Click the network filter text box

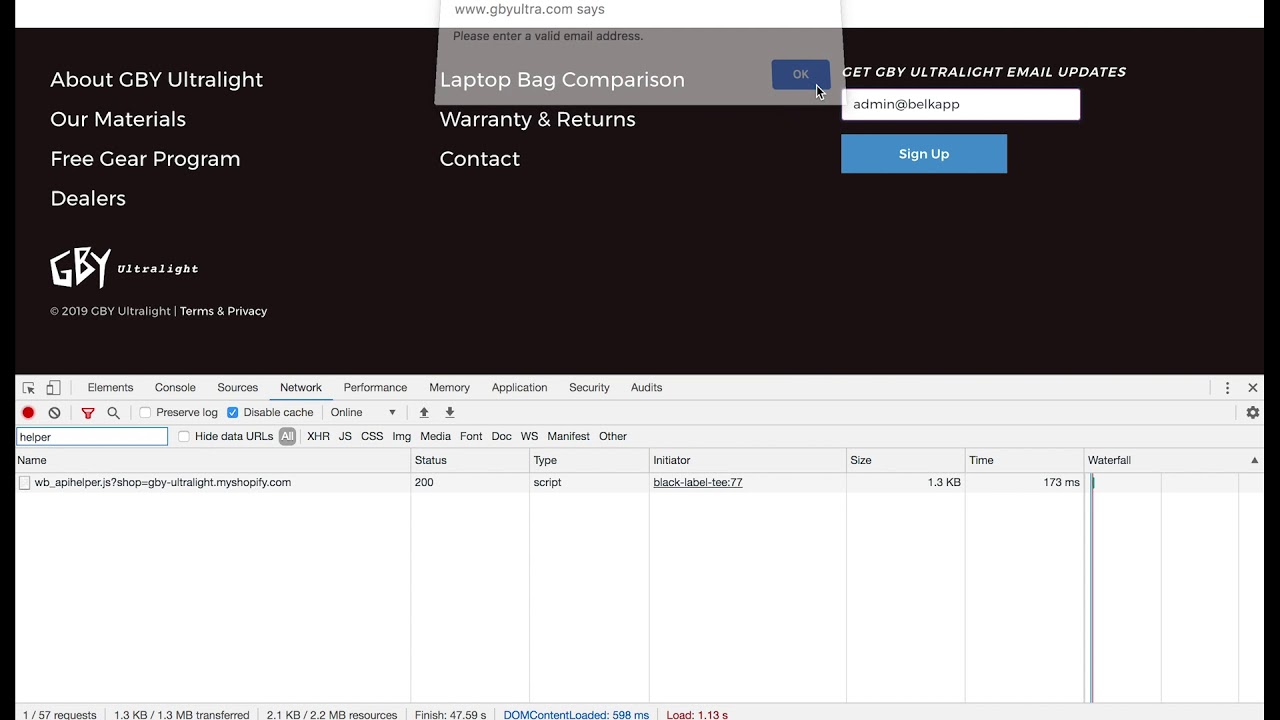[92, 437]
